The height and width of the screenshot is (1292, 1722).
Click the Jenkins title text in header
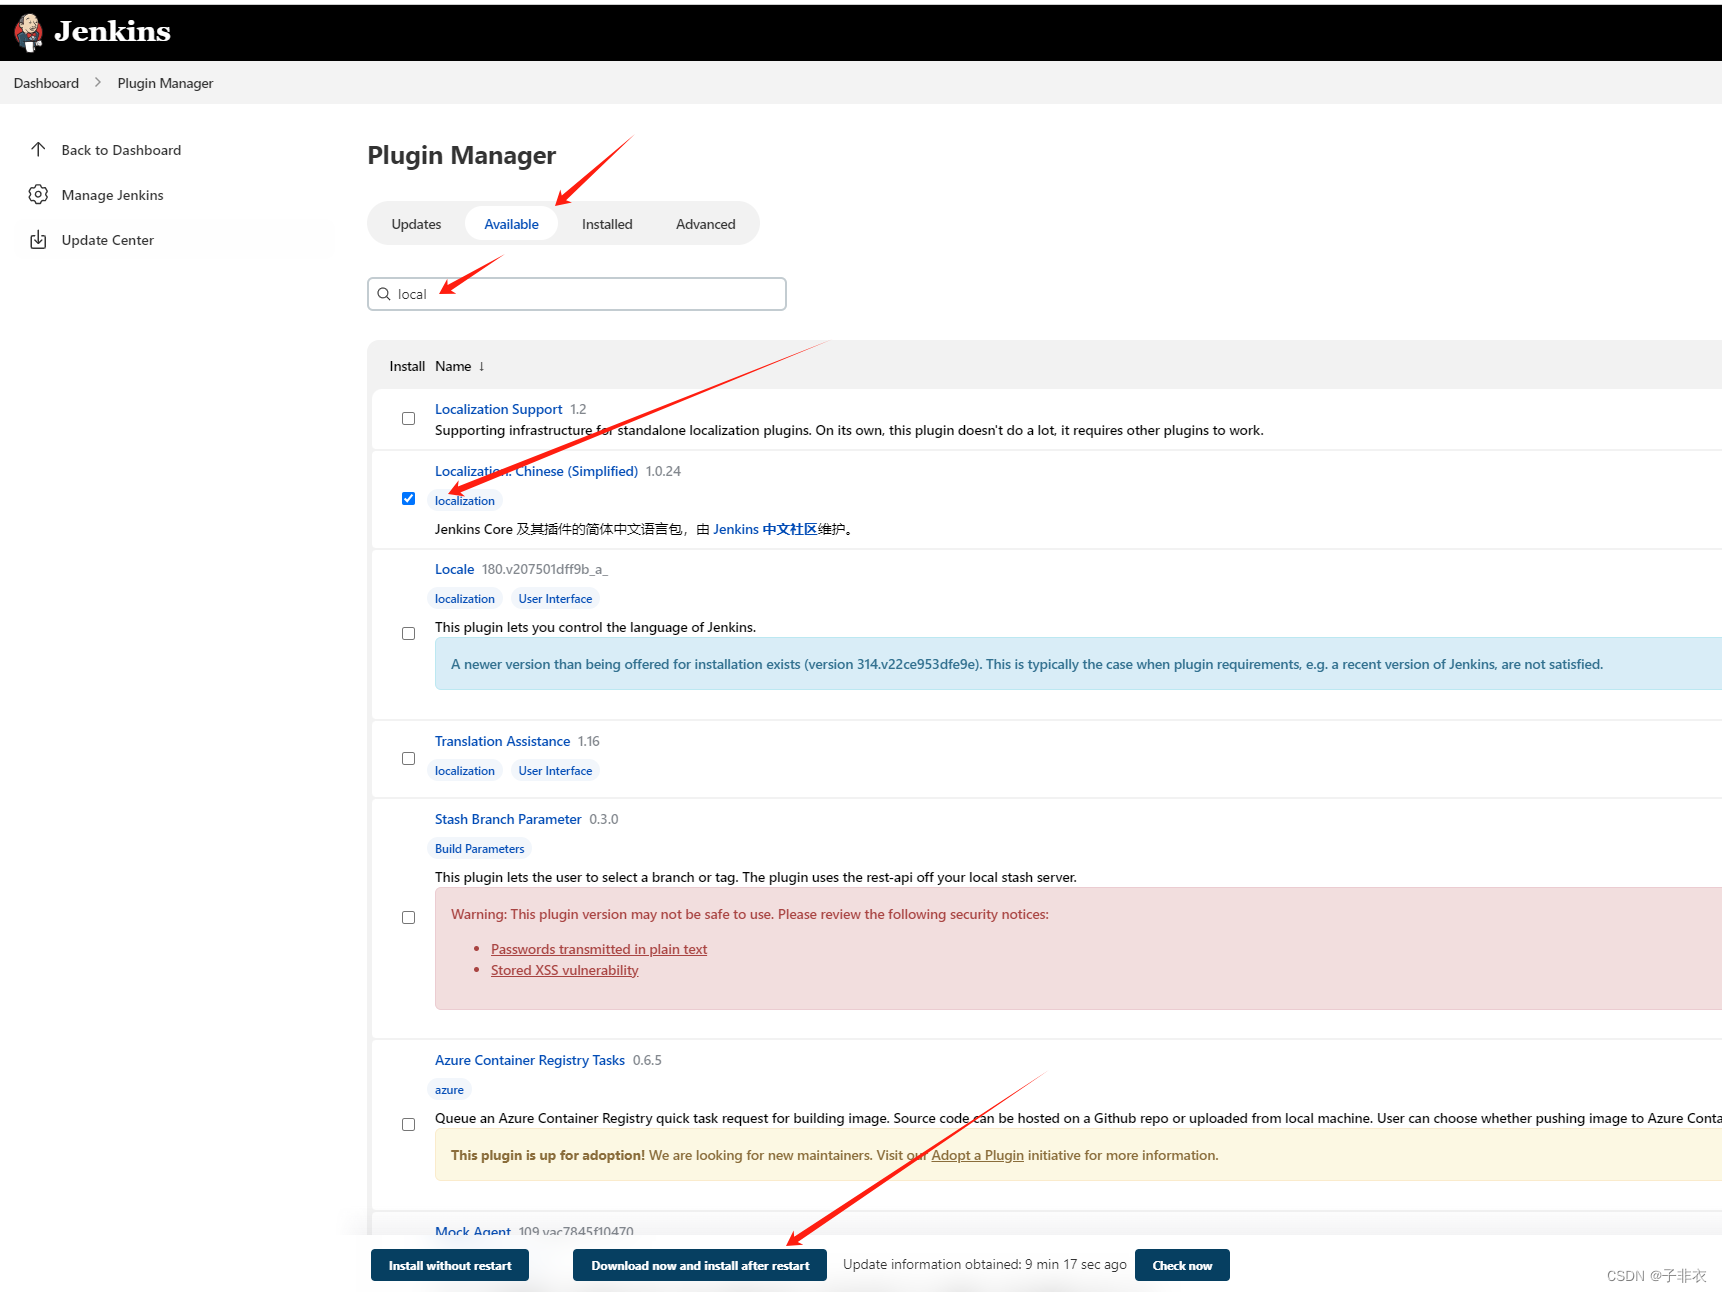point(112,32)
